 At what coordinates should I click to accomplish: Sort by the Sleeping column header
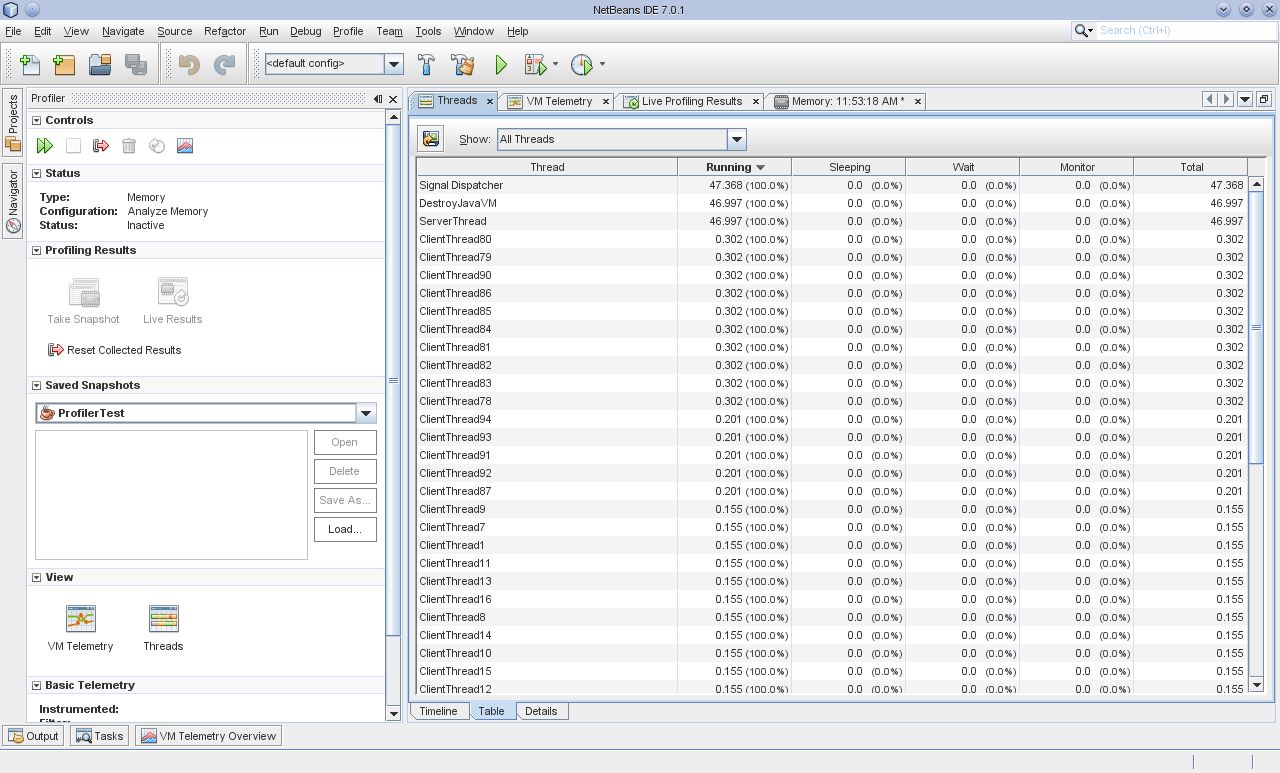[x=849, y=167]
